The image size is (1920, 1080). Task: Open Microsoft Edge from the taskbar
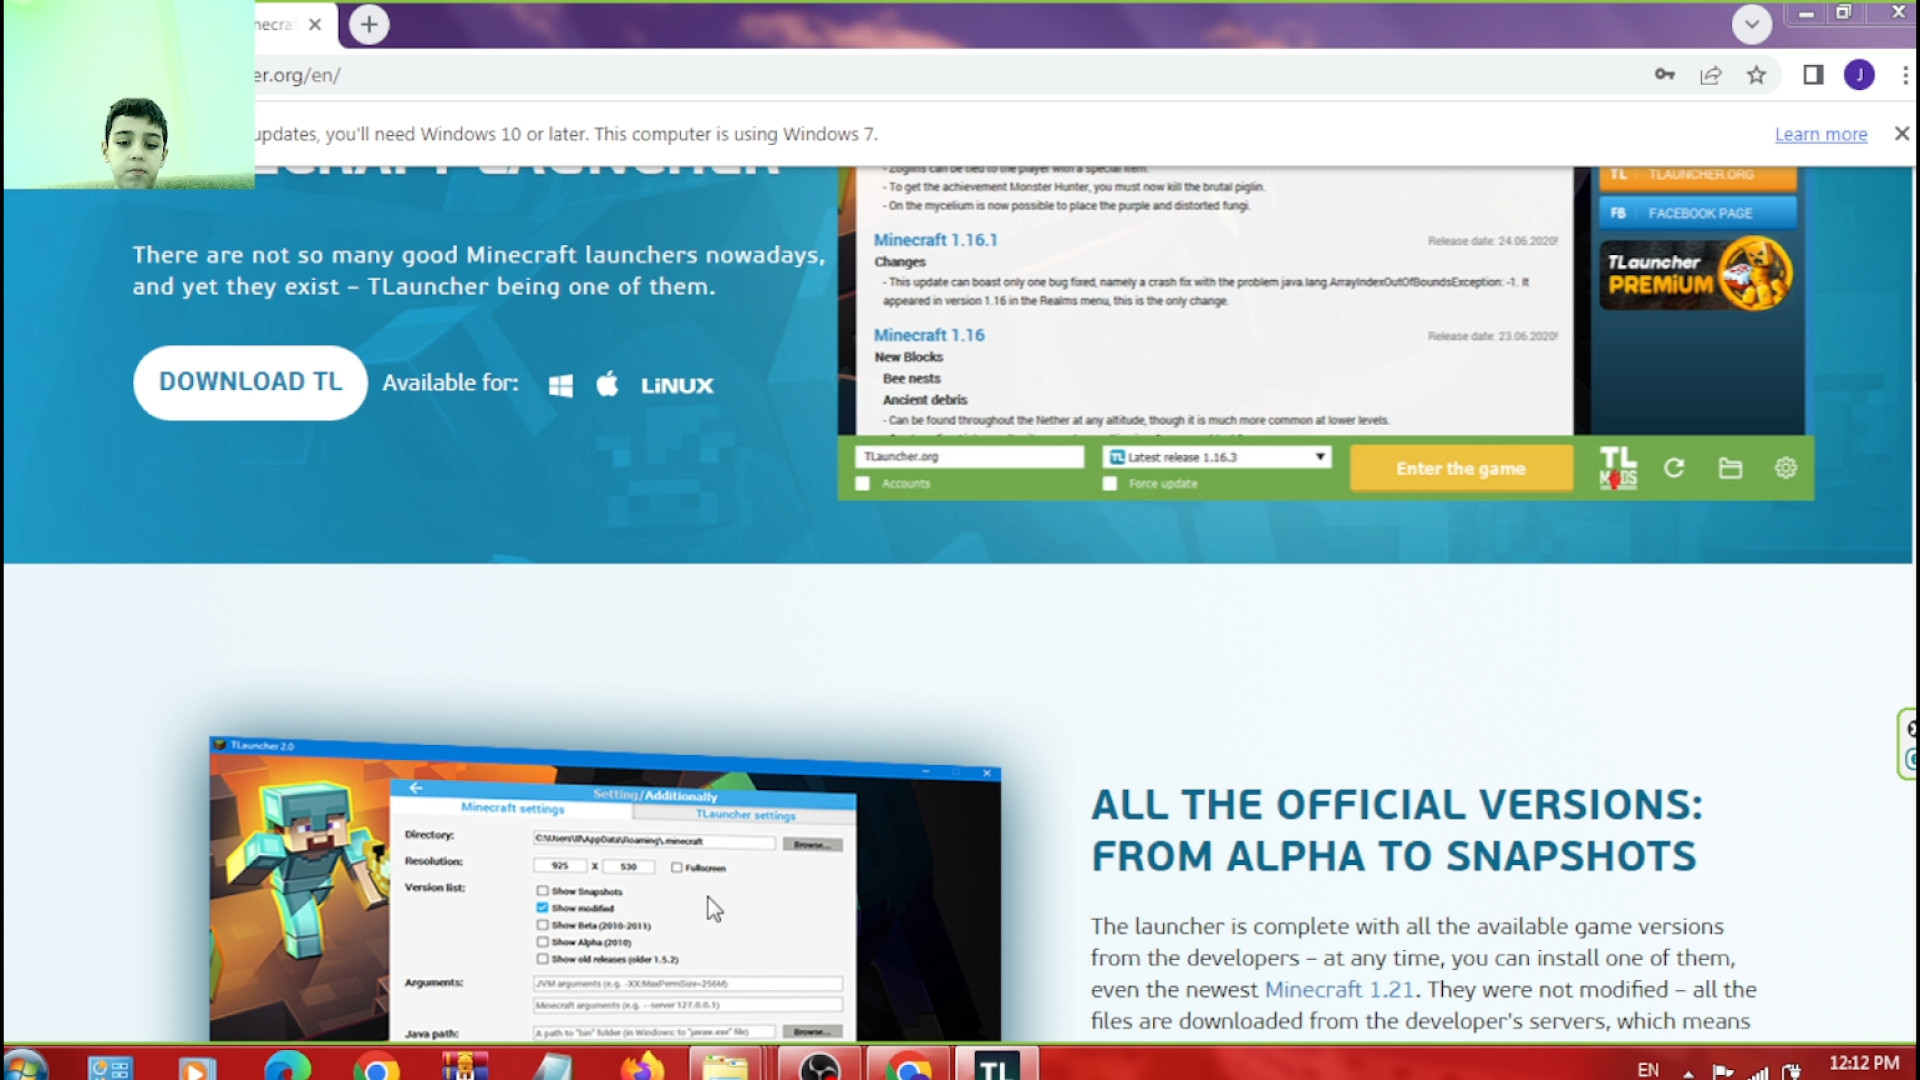click(287, 1067)
